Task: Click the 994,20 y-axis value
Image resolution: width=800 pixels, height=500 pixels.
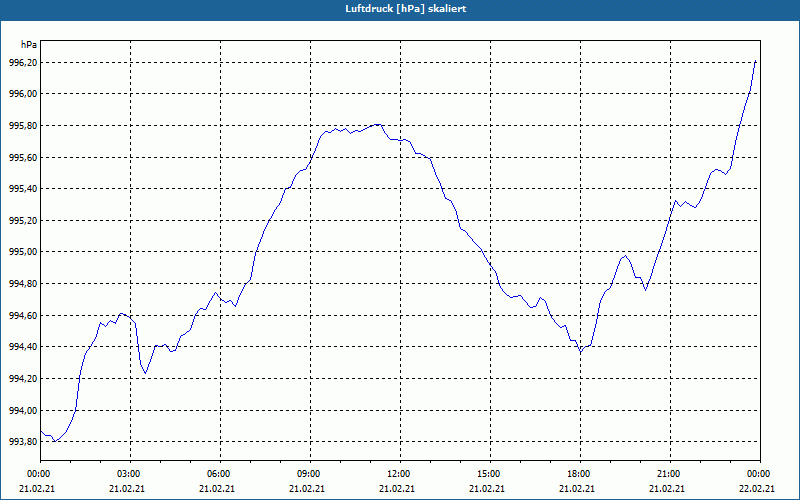Action: [23, 379]
